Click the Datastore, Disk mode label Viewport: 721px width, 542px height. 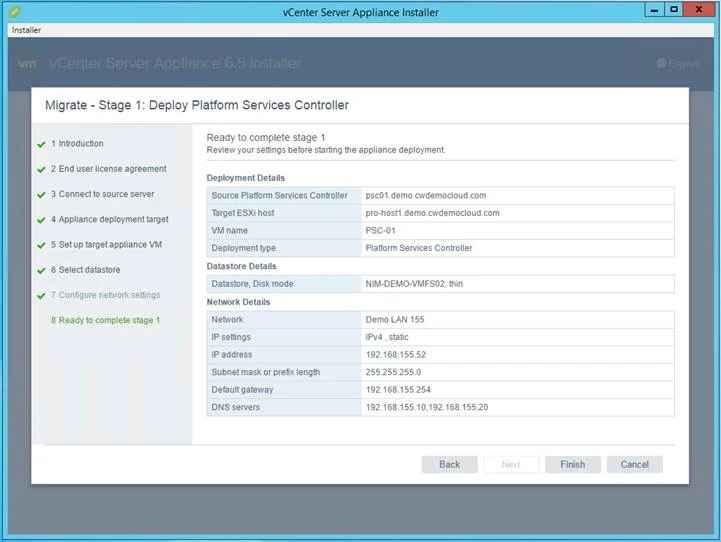[x=252, y=284]
